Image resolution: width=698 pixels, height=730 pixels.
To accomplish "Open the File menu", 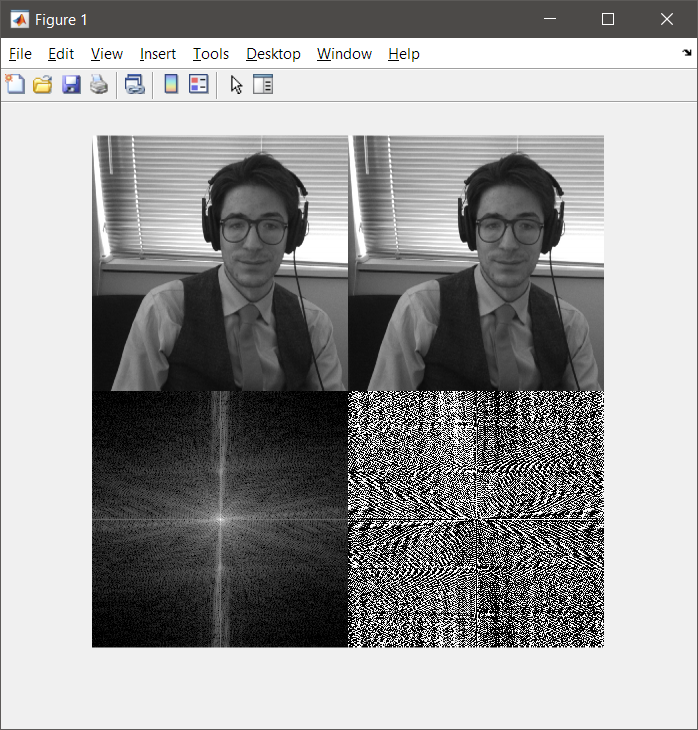I will pos(20,54).
